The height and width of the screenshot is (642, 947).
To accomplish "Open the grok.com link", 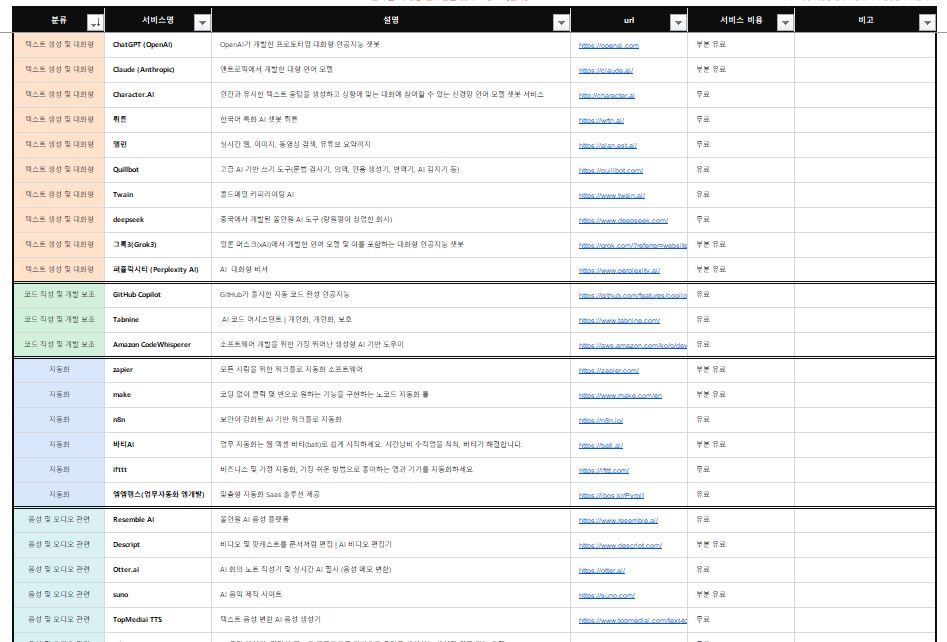I will point(632,246).
